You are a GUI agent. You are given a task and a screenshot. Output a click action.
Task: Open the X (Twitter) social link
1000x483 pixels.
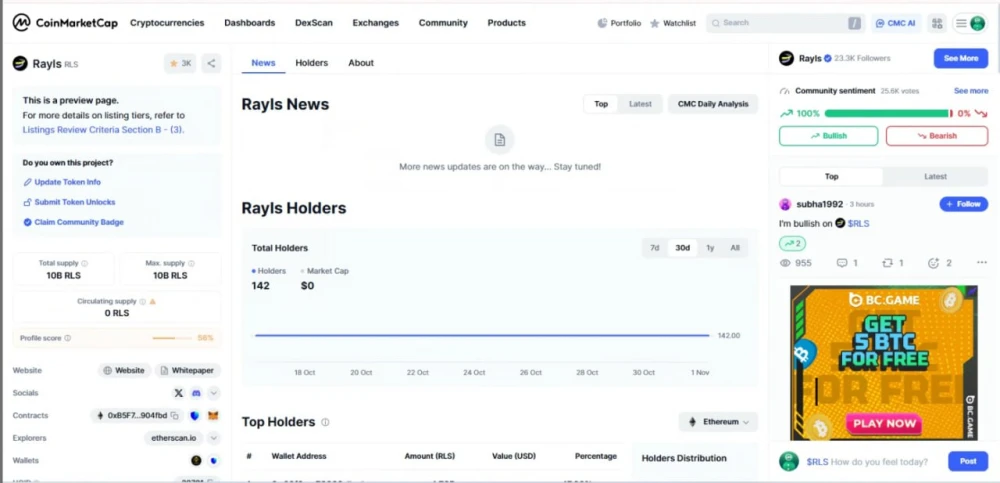tap(179, 393)
